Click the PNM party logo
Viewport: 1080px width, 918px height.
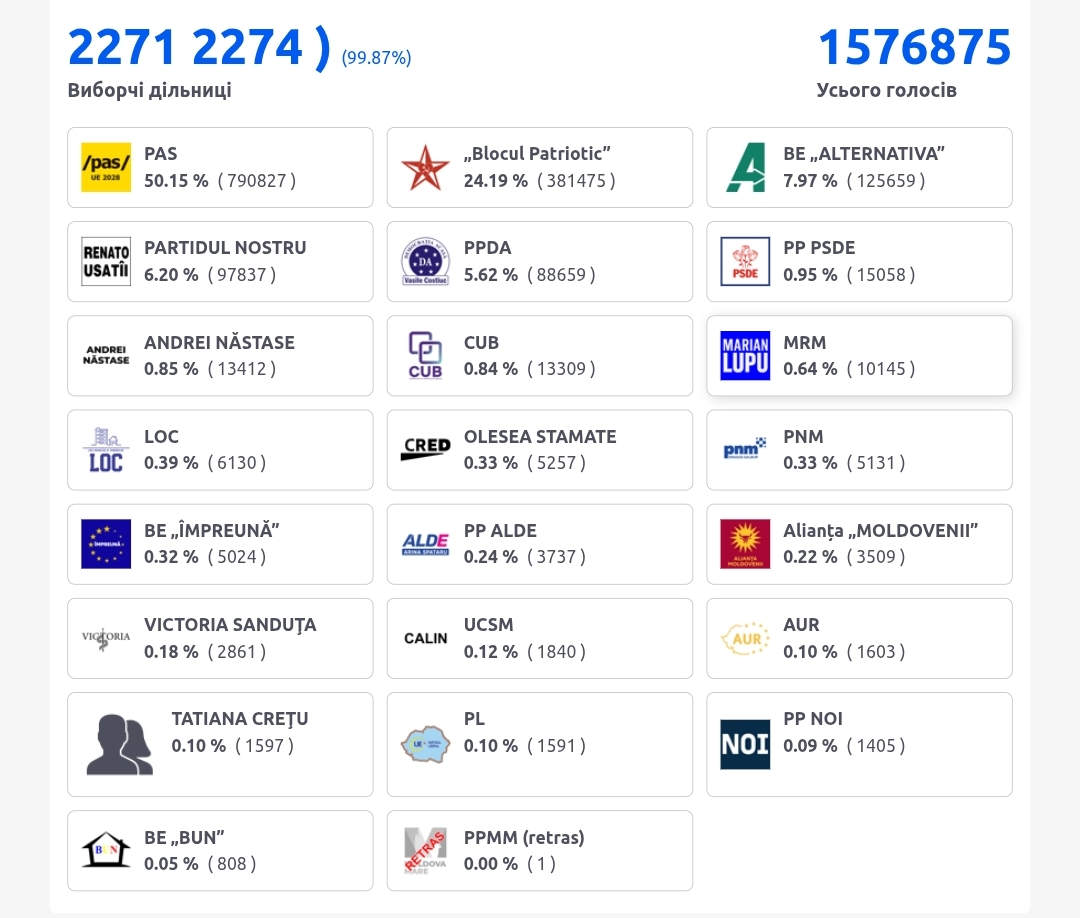click(x=745, y=449)
